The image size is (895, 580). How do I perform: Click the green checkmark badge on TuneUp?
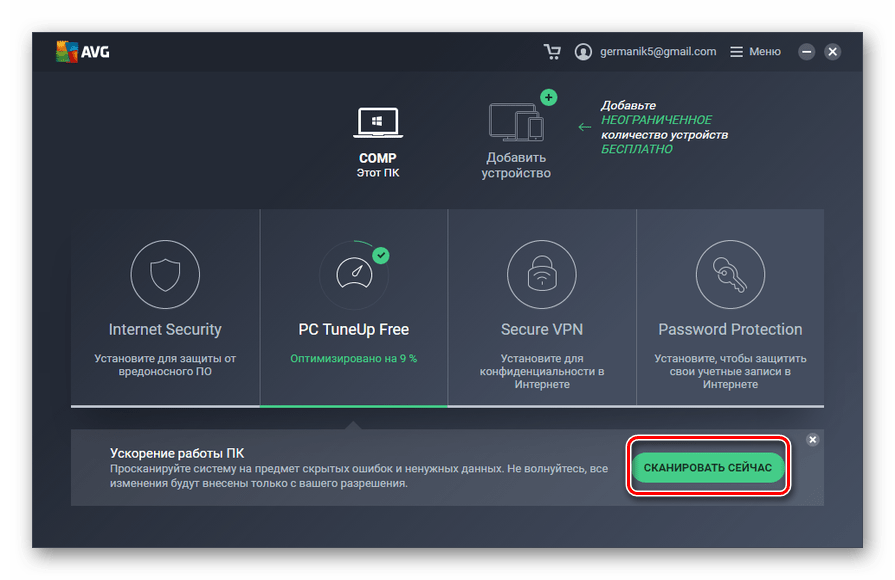pyautogui.click(x=381, y=256)
